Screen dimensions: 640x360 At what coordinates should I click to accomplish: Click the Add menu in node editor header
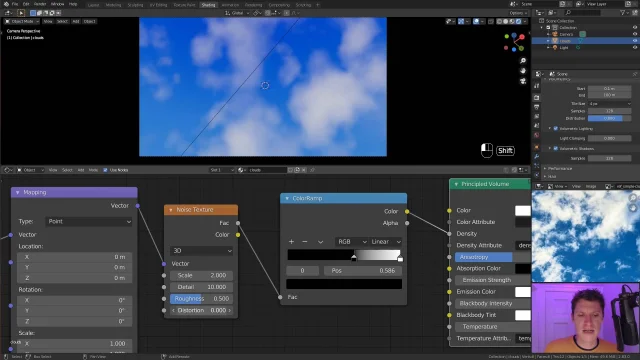coord(81,170)
